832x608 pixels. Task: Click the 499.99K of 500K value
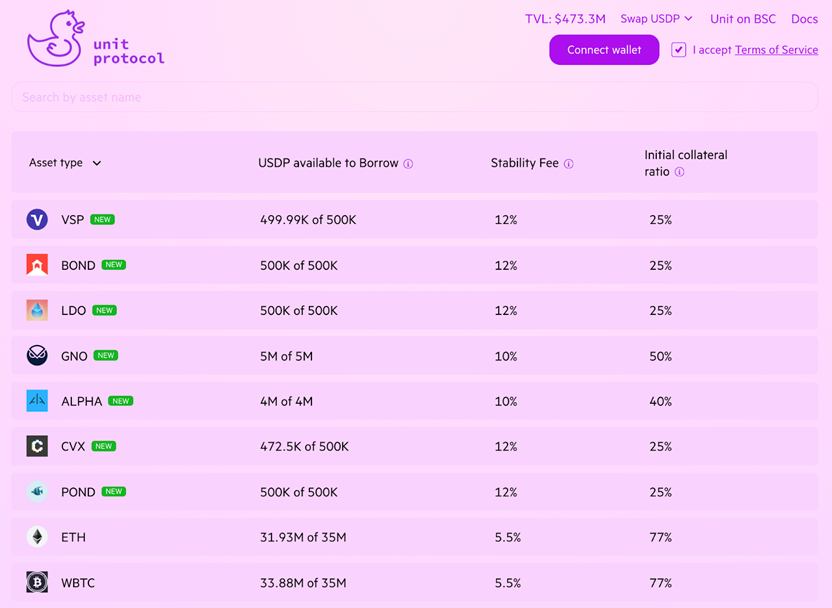click(x=308, y=220)
